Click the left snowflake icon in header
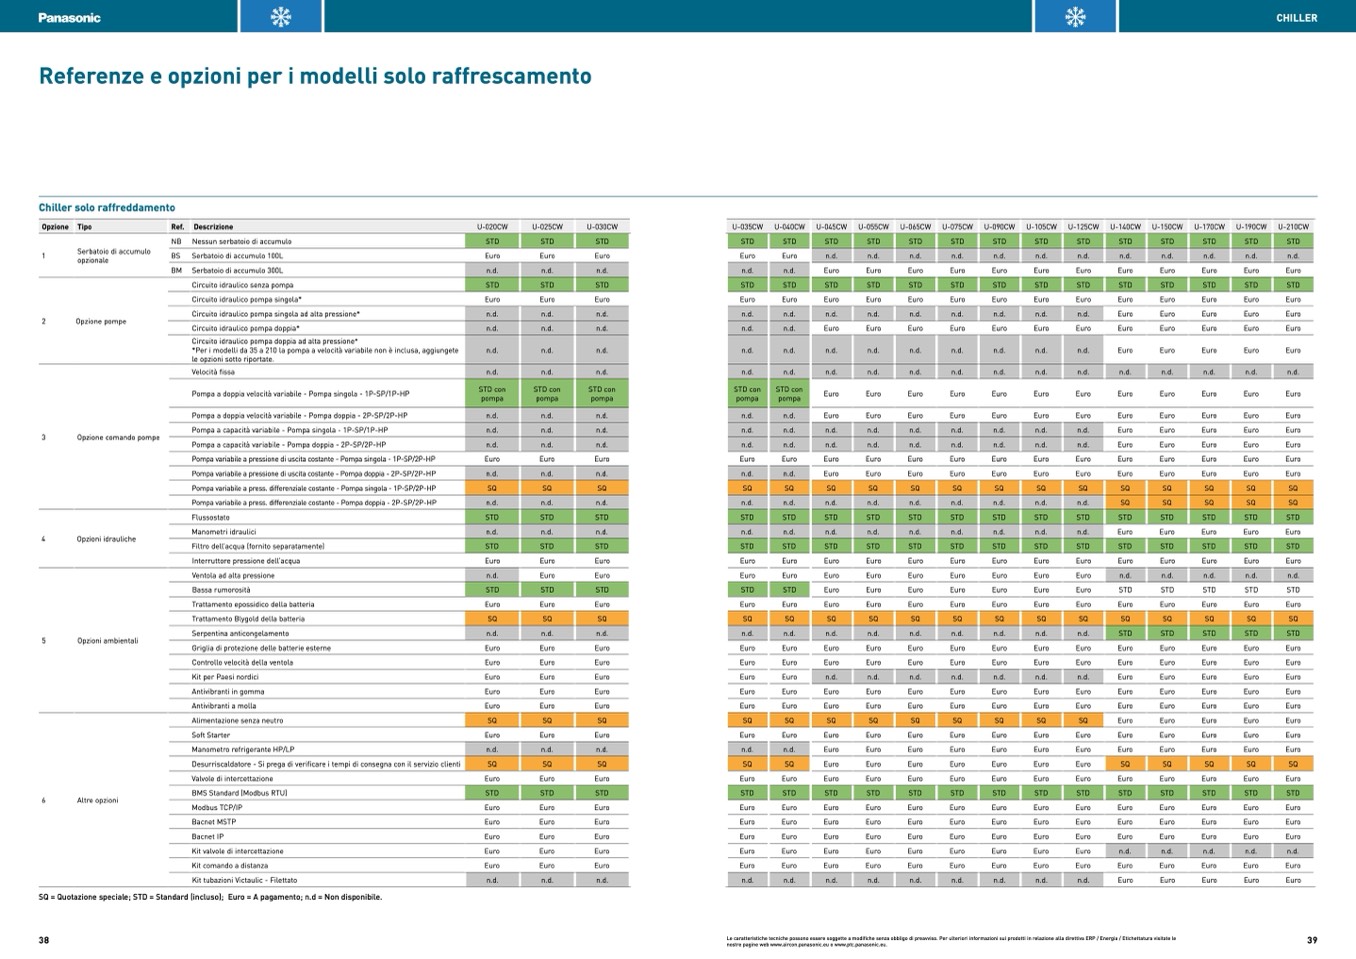 (x=281, y=17)
